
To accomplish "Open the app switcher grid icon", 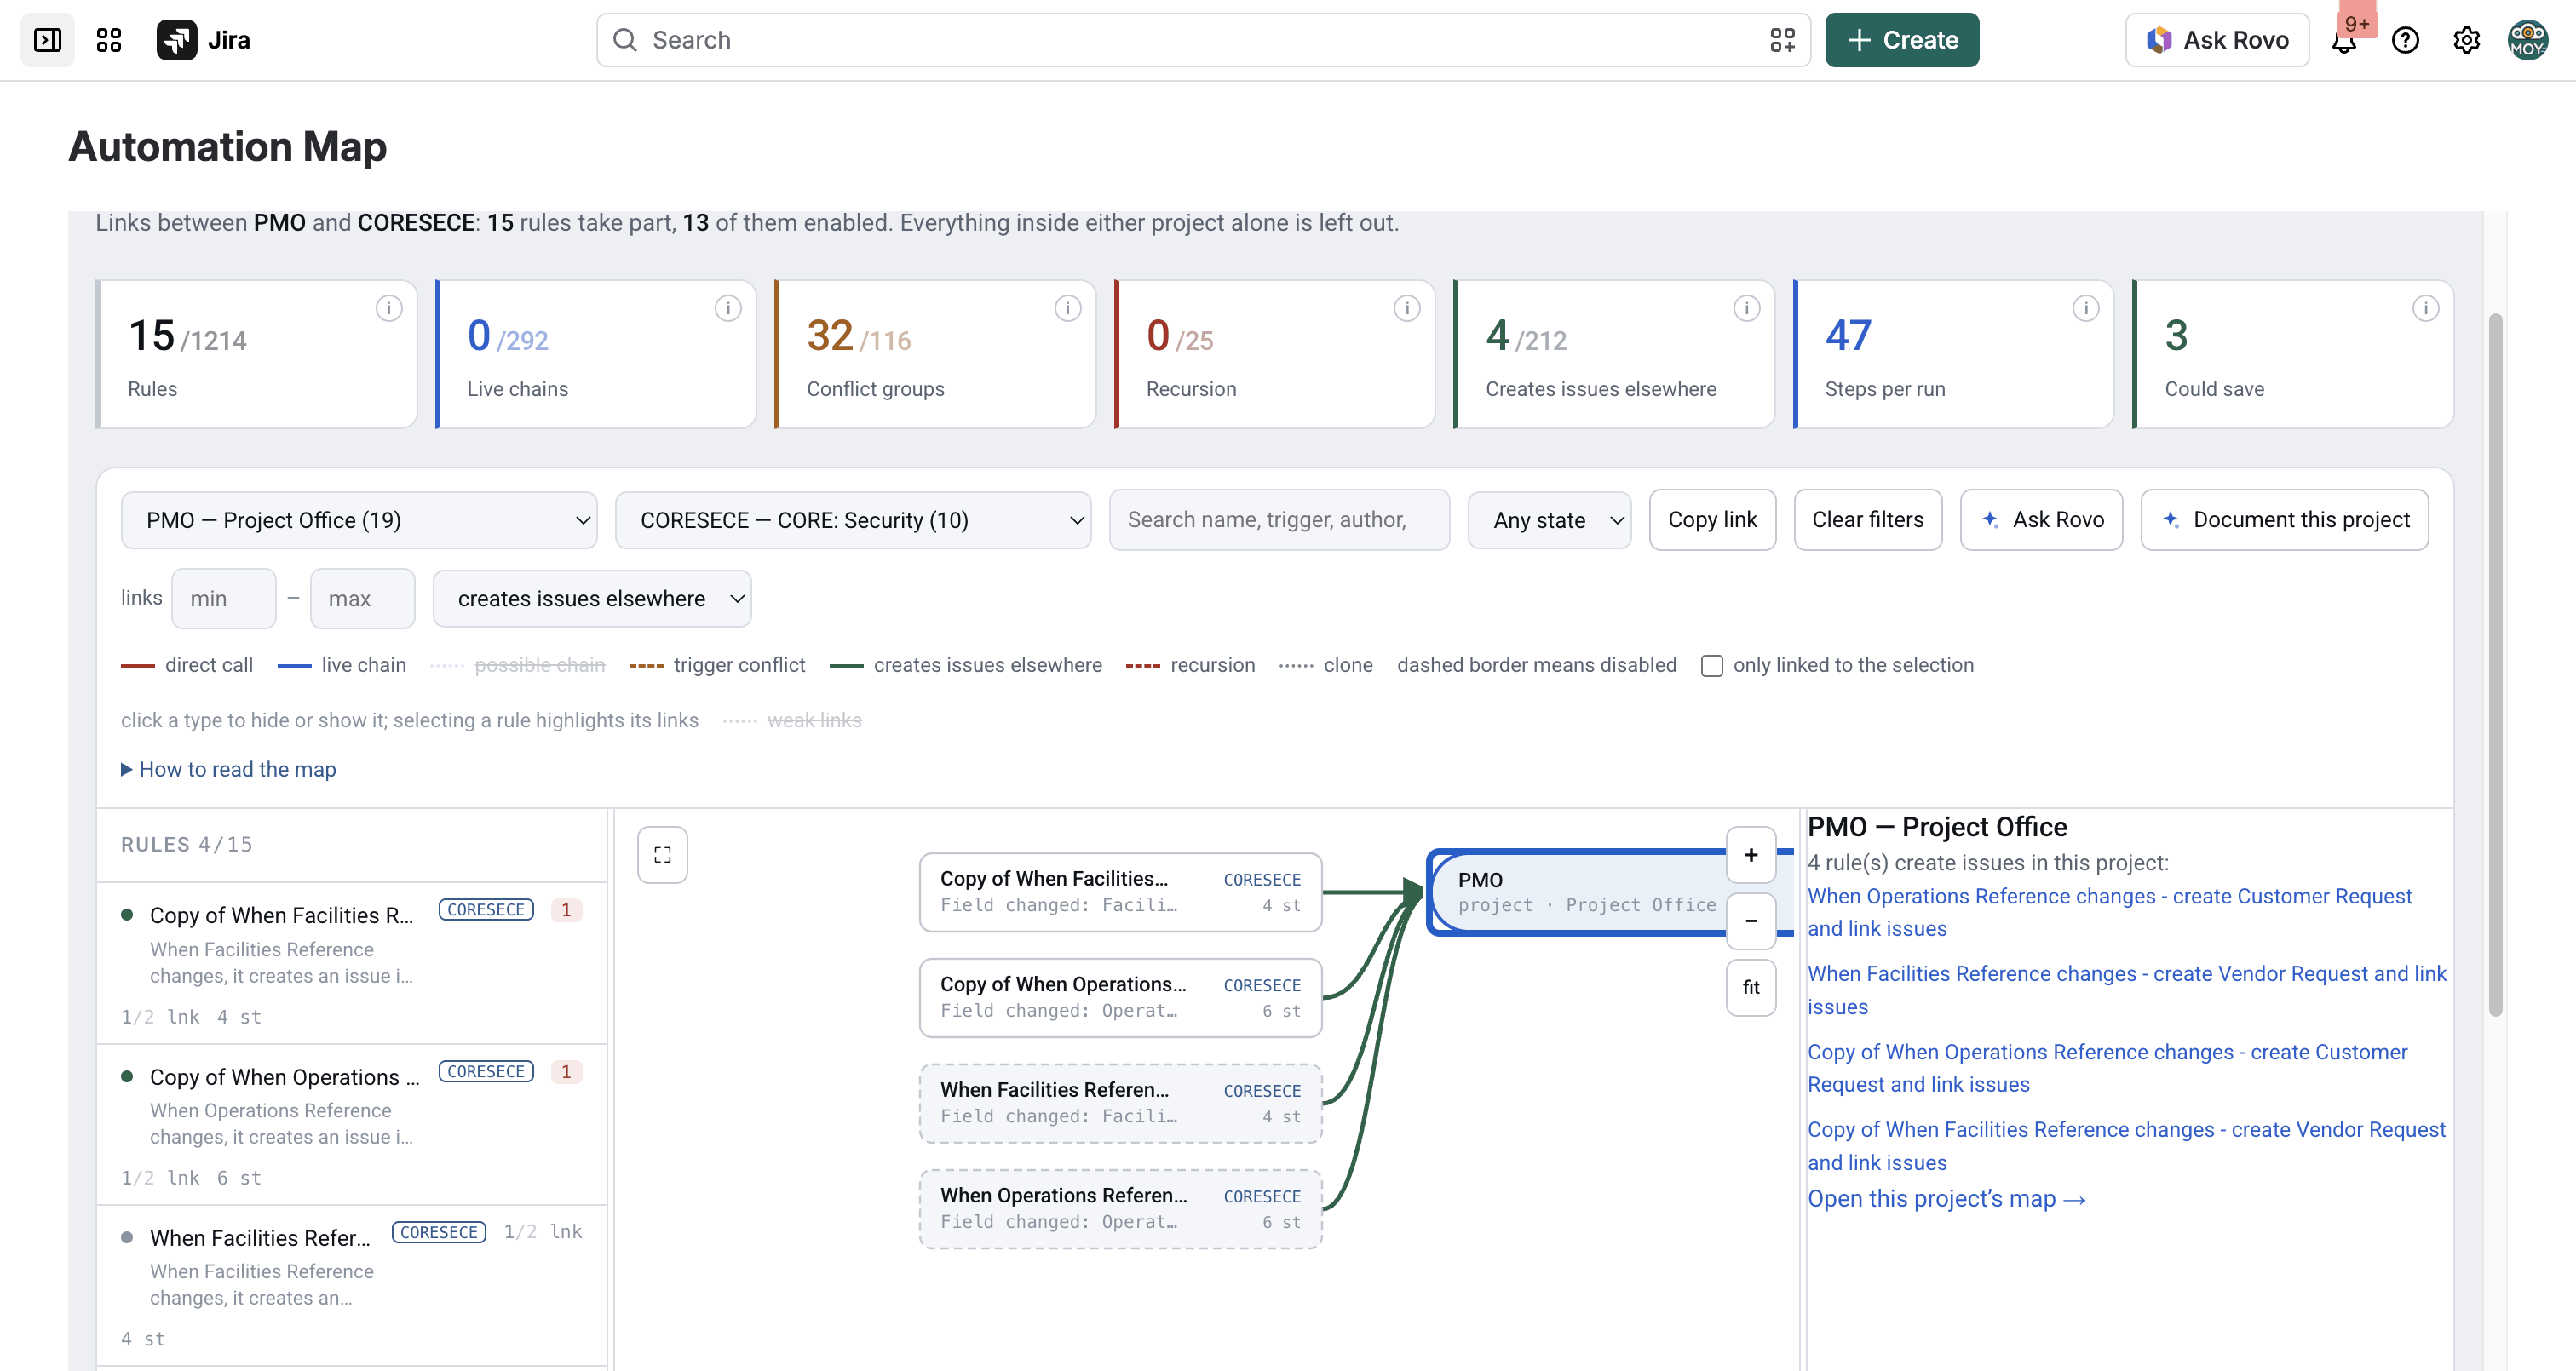I will point(108,40).
